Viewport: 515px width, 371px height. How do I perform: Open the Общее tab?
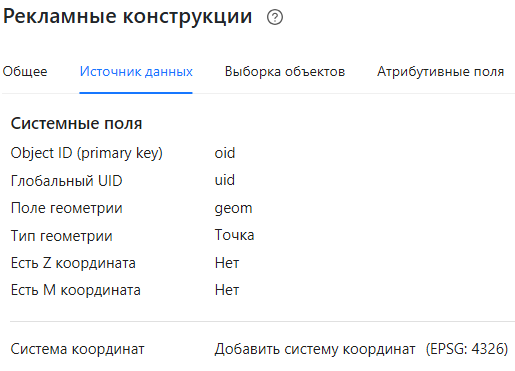click(25, 72)
